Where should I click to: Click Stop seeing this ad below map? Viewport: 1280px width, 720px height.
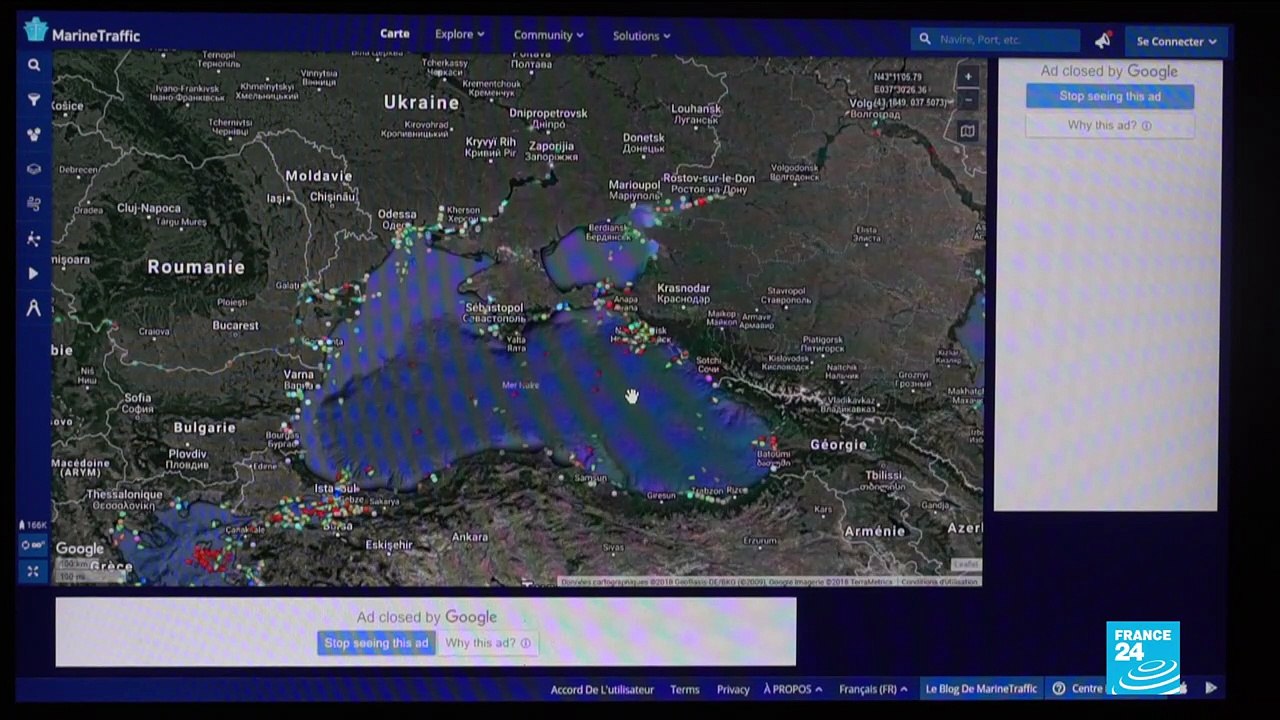[376, 643]
